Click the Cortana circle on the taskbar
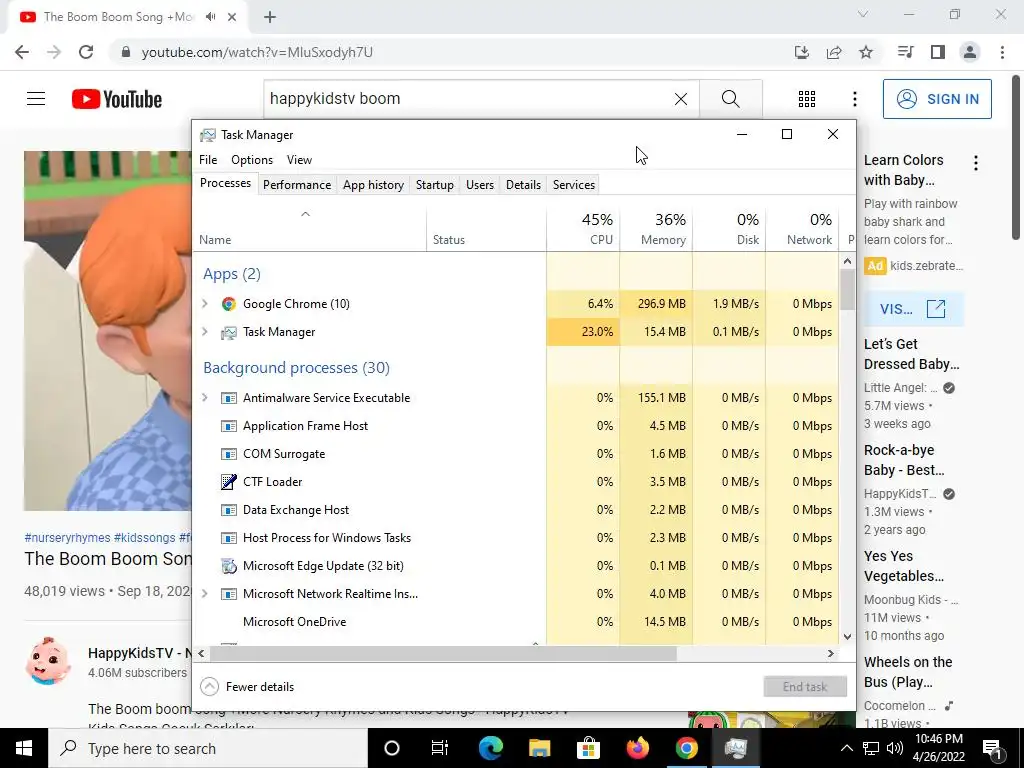The width and height of the screenshot is (1024, 768). point(392,748)
